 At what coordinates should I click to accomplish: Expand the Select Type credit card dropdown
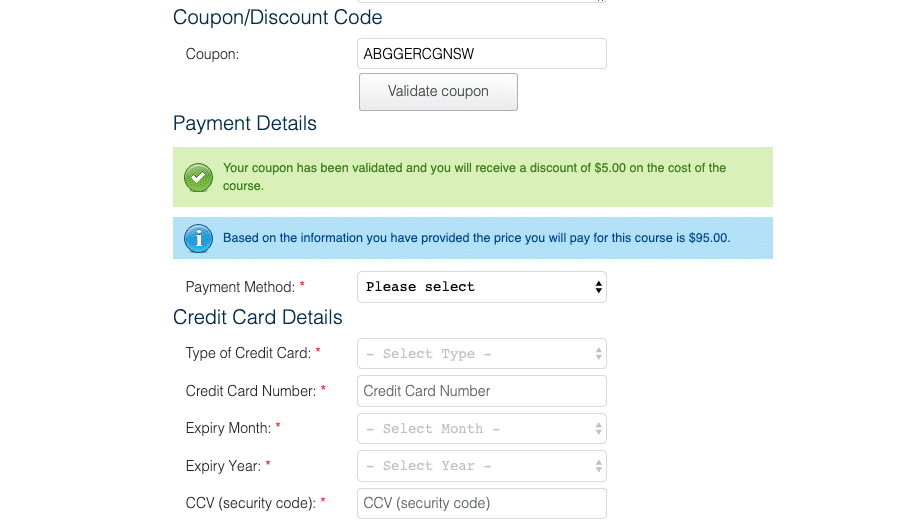pos(482,354)
